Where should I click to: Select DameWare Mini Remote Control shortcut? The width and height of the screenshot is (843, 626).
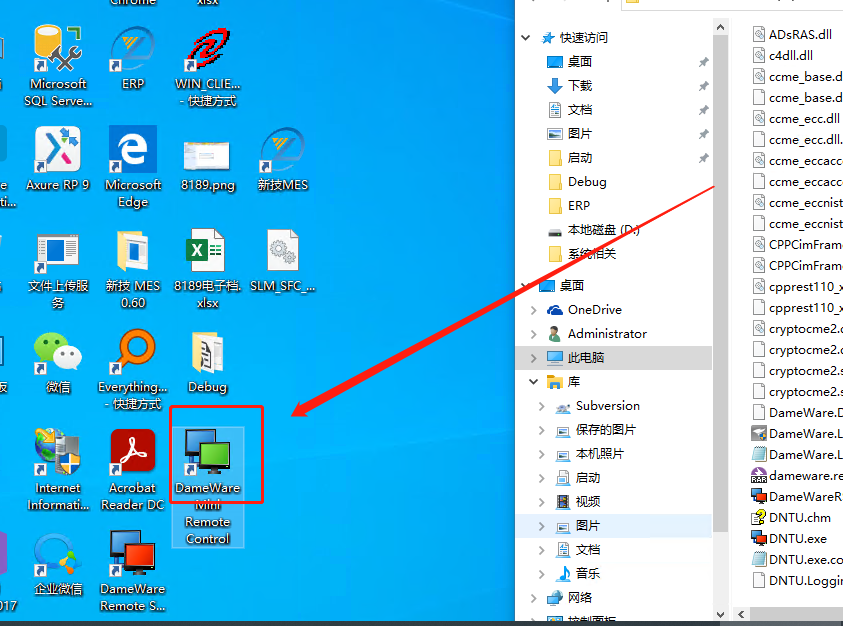(x=208, y=487)
